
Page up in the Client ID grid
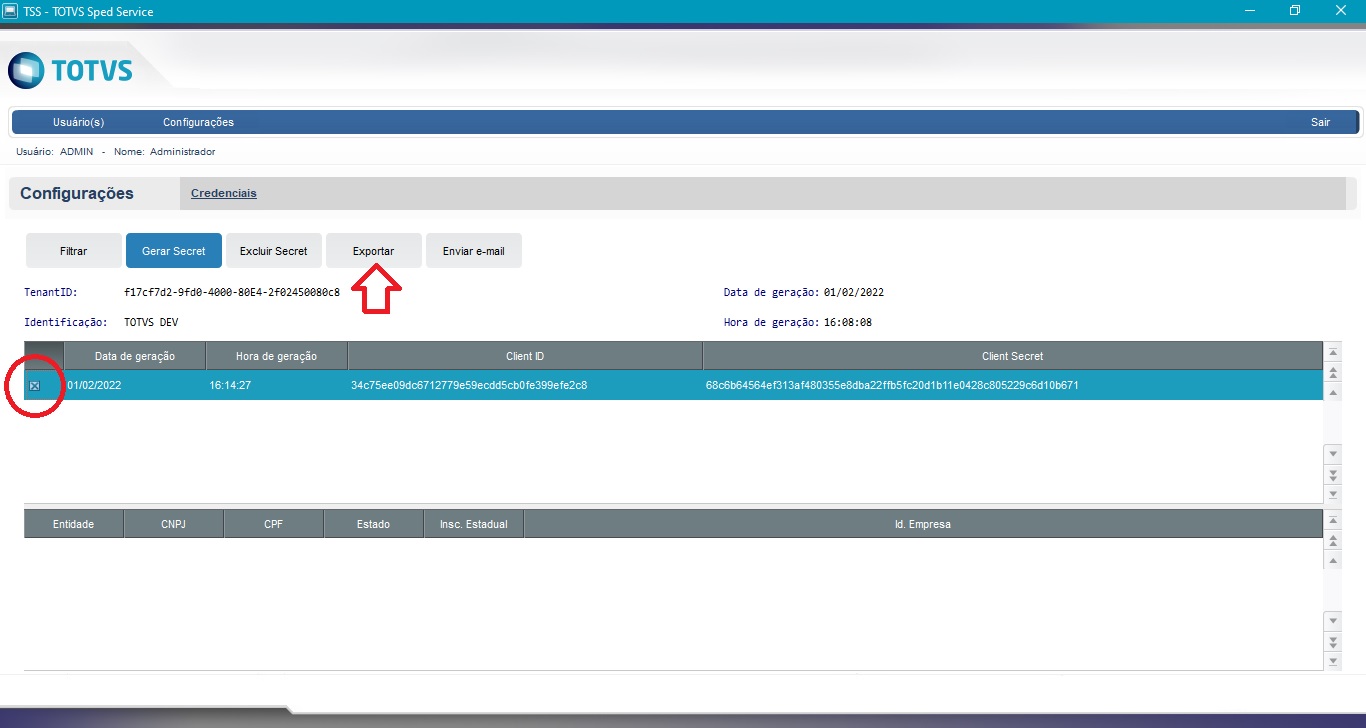pos(1332,373)
